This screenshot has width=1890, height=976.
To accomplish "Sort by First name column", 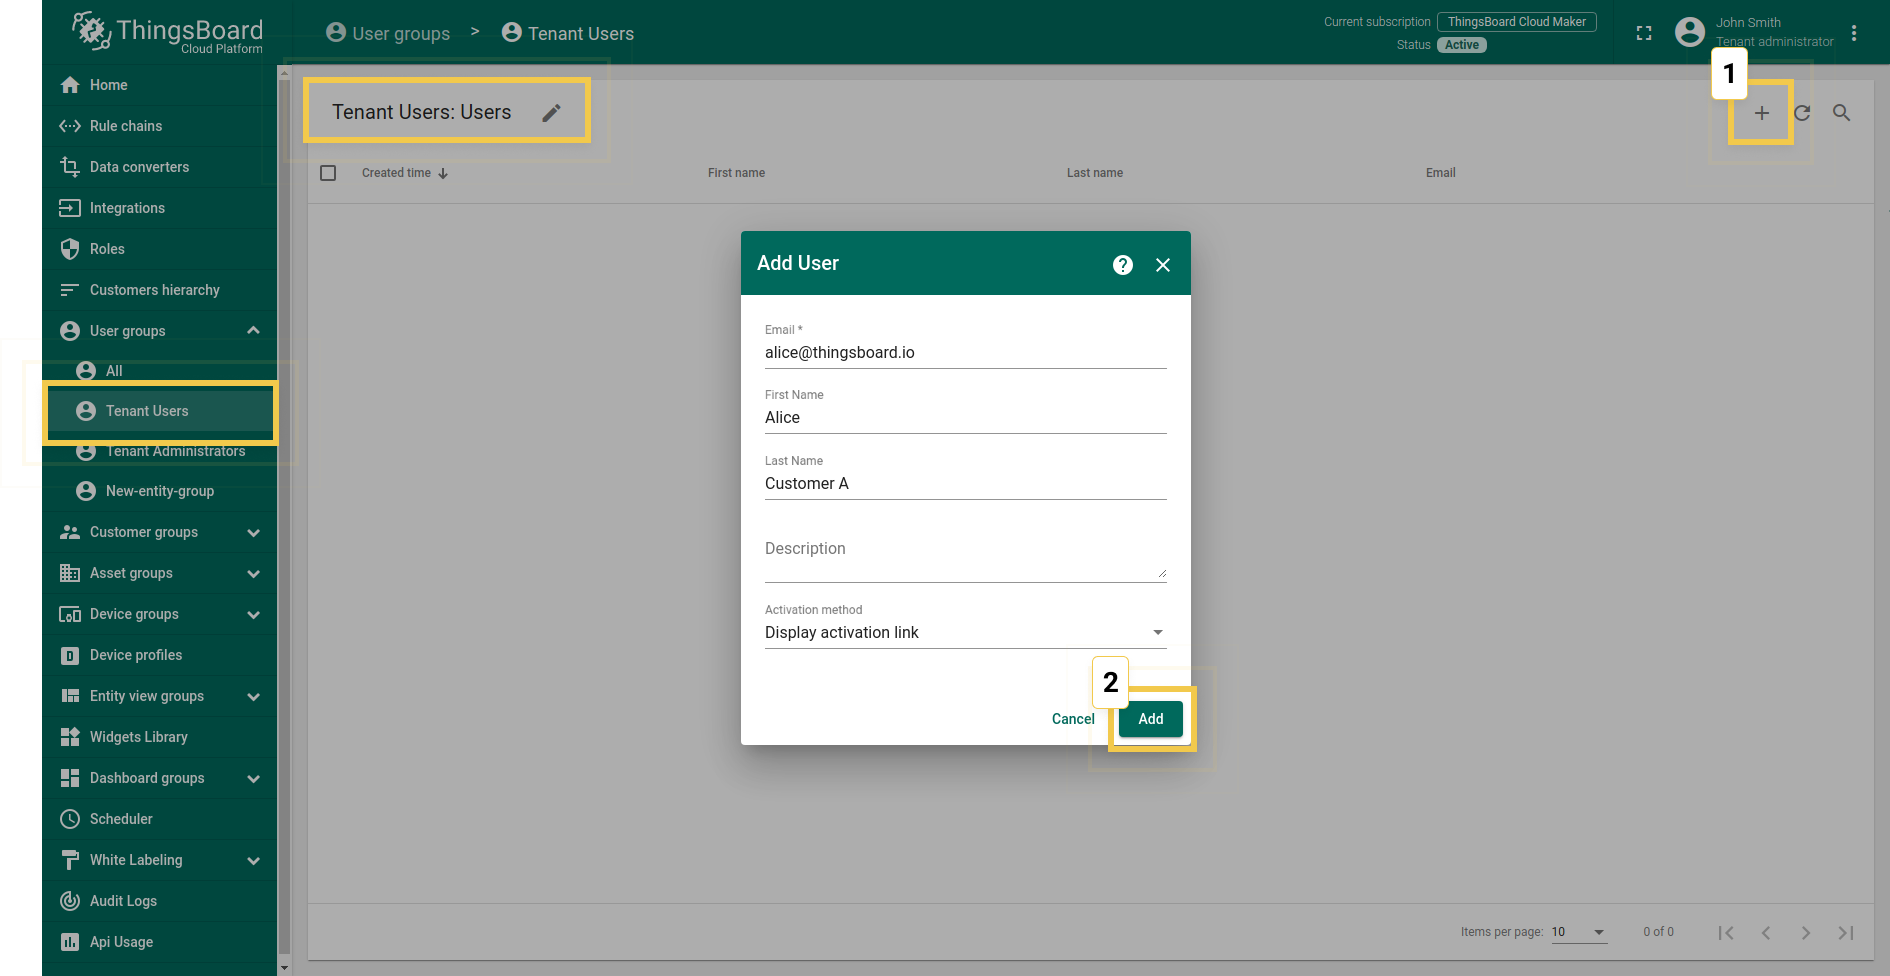I will click(x=736, y=173).
